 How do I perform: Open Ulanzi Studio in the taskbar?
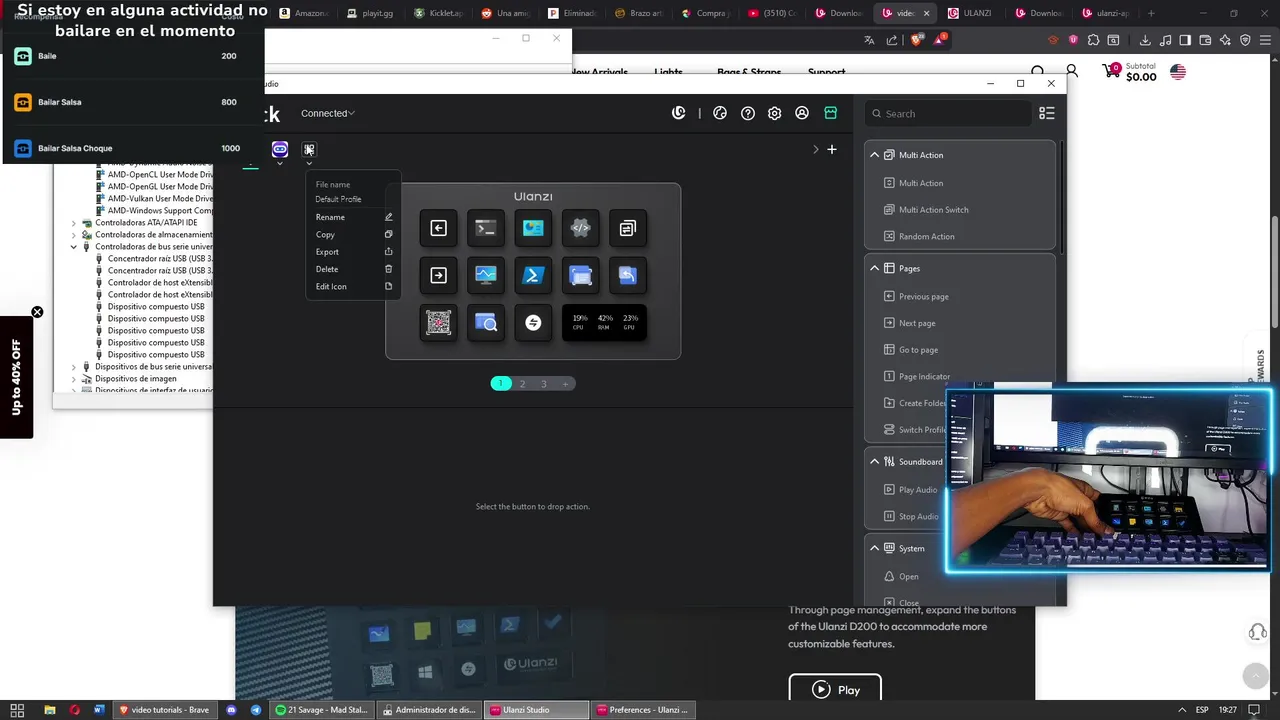coord(535,710)
